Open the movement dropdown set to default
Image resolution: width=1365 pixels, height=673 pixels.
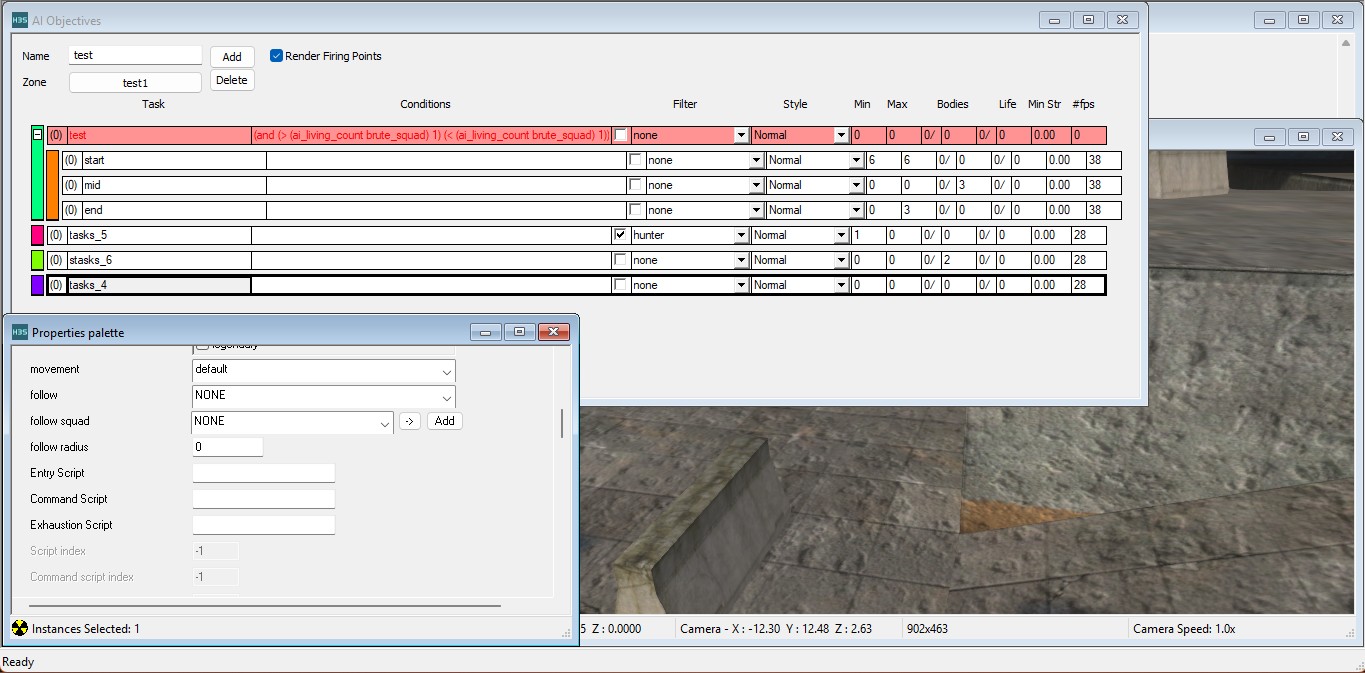[323, 370]
